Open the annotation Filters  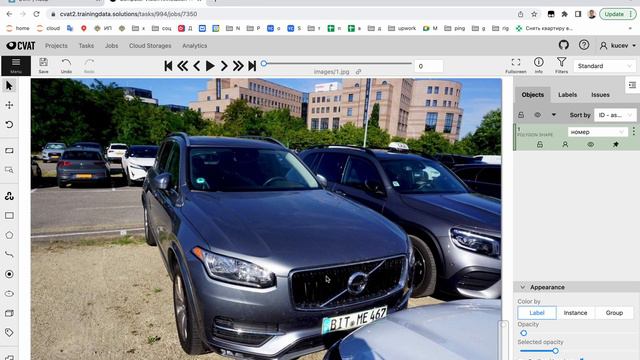[562, 65]
